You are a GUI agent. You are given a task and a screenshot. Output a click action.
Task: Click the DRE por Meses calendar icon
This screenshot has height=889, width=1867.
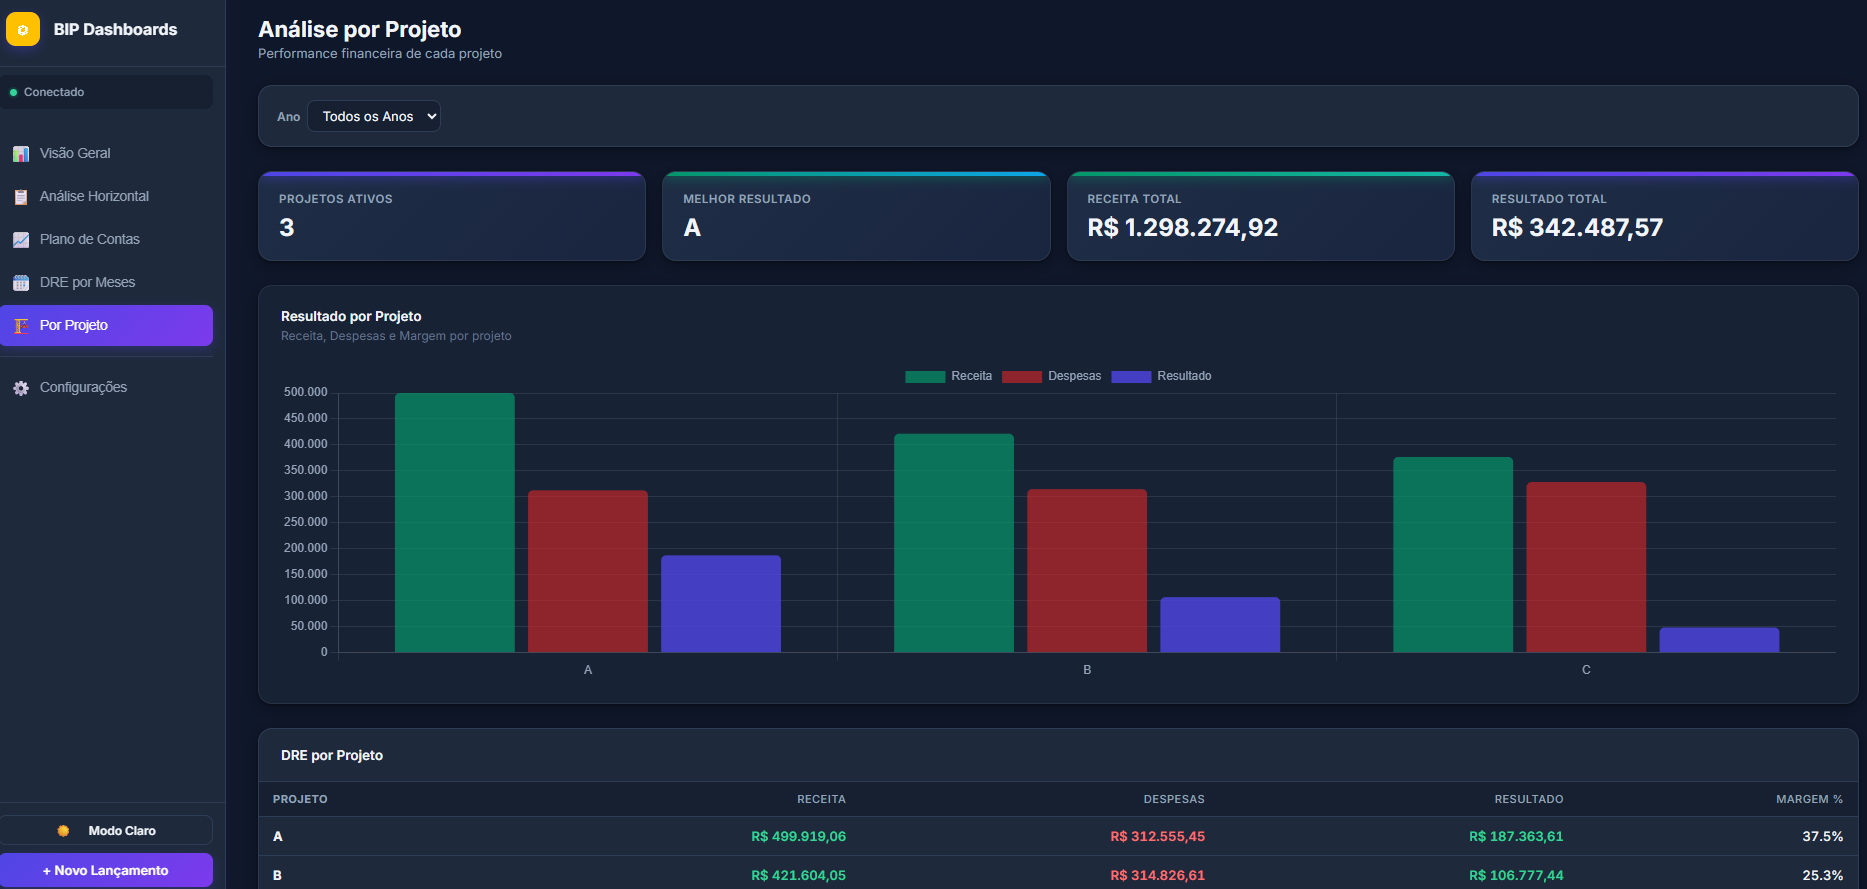(21, 283)
